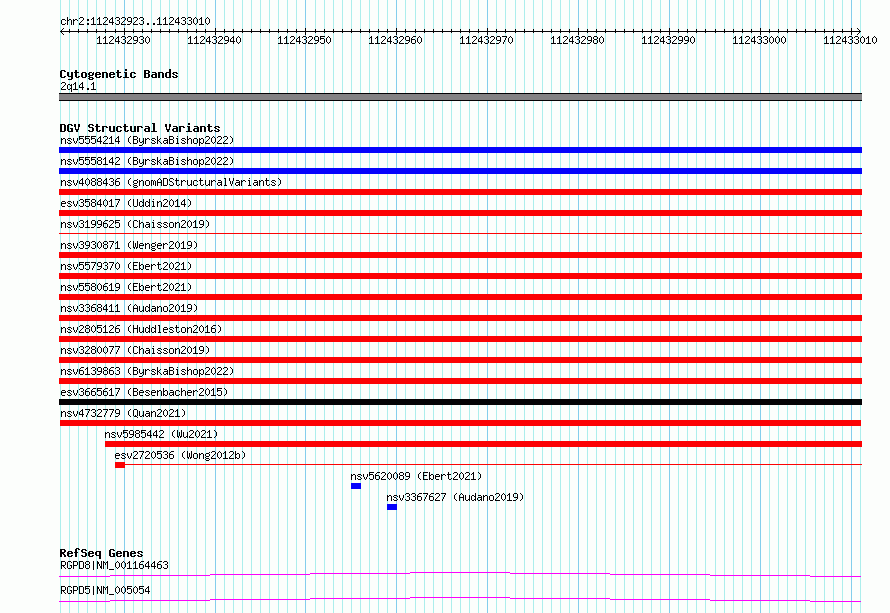
Task: Click the nsv5579370 (Ebert2021) label
Action: click(x=126, y=266)
